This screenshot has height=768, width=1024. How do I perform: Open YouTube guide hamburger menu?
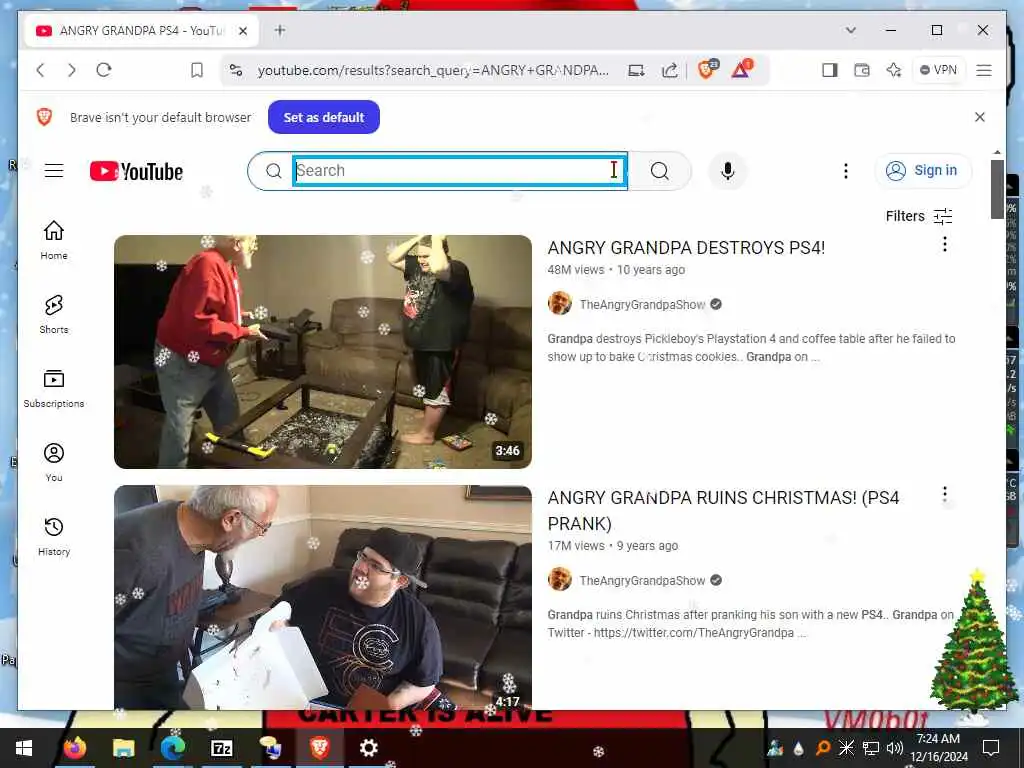click(x=54, y=171)
